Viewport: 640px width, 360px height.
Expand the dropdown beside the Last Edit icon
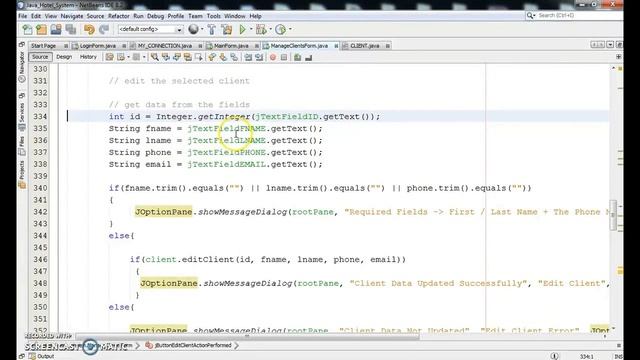[128, 57]
